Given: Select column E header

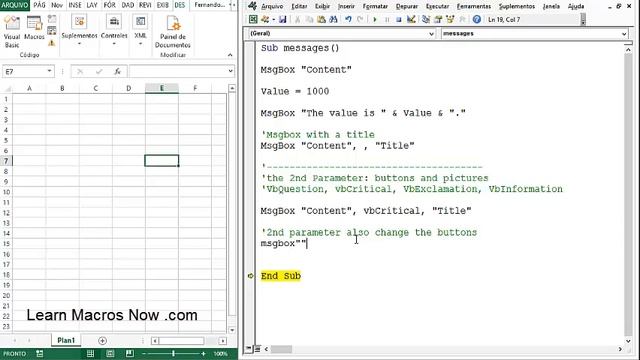Looking at the screenshot, I should 162,88.
